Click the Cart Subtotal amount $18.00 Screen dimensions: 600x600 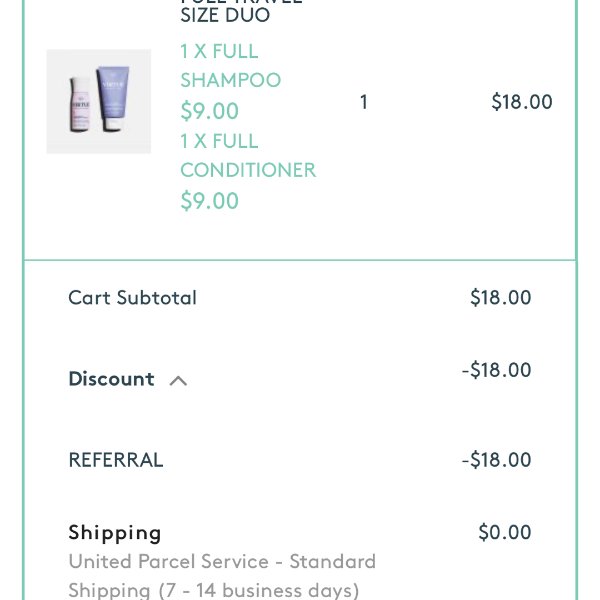pos(501,297)
